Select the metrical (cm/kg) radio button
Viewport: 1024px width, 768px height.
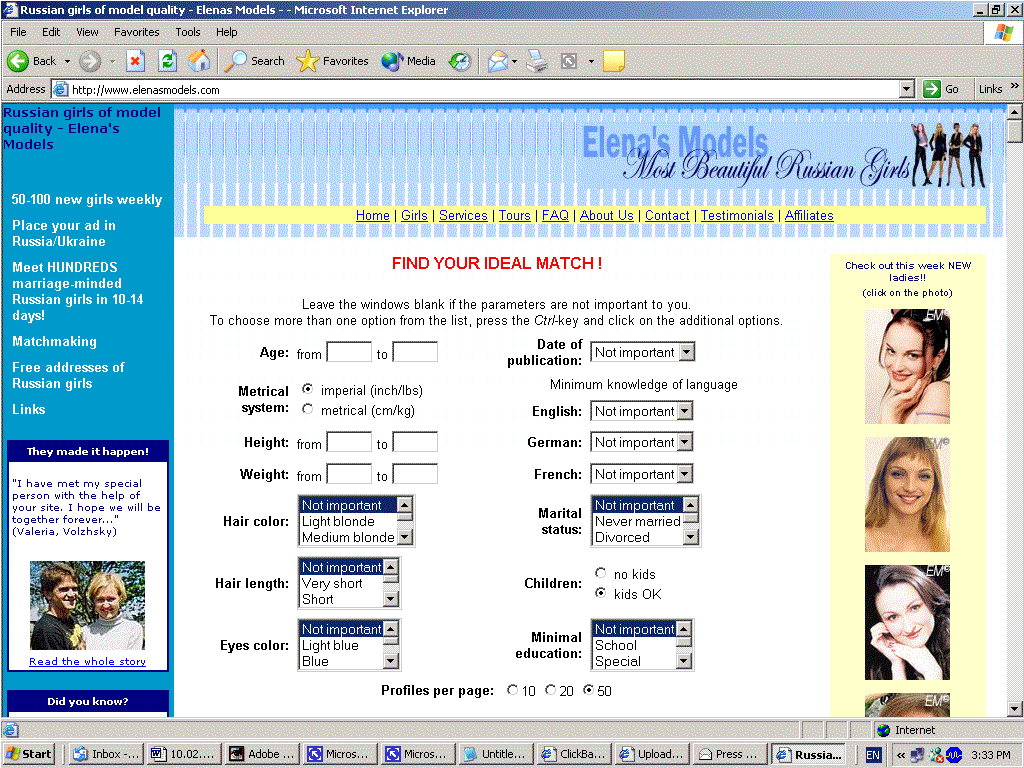pyautogui.click(x=308, y=409)
